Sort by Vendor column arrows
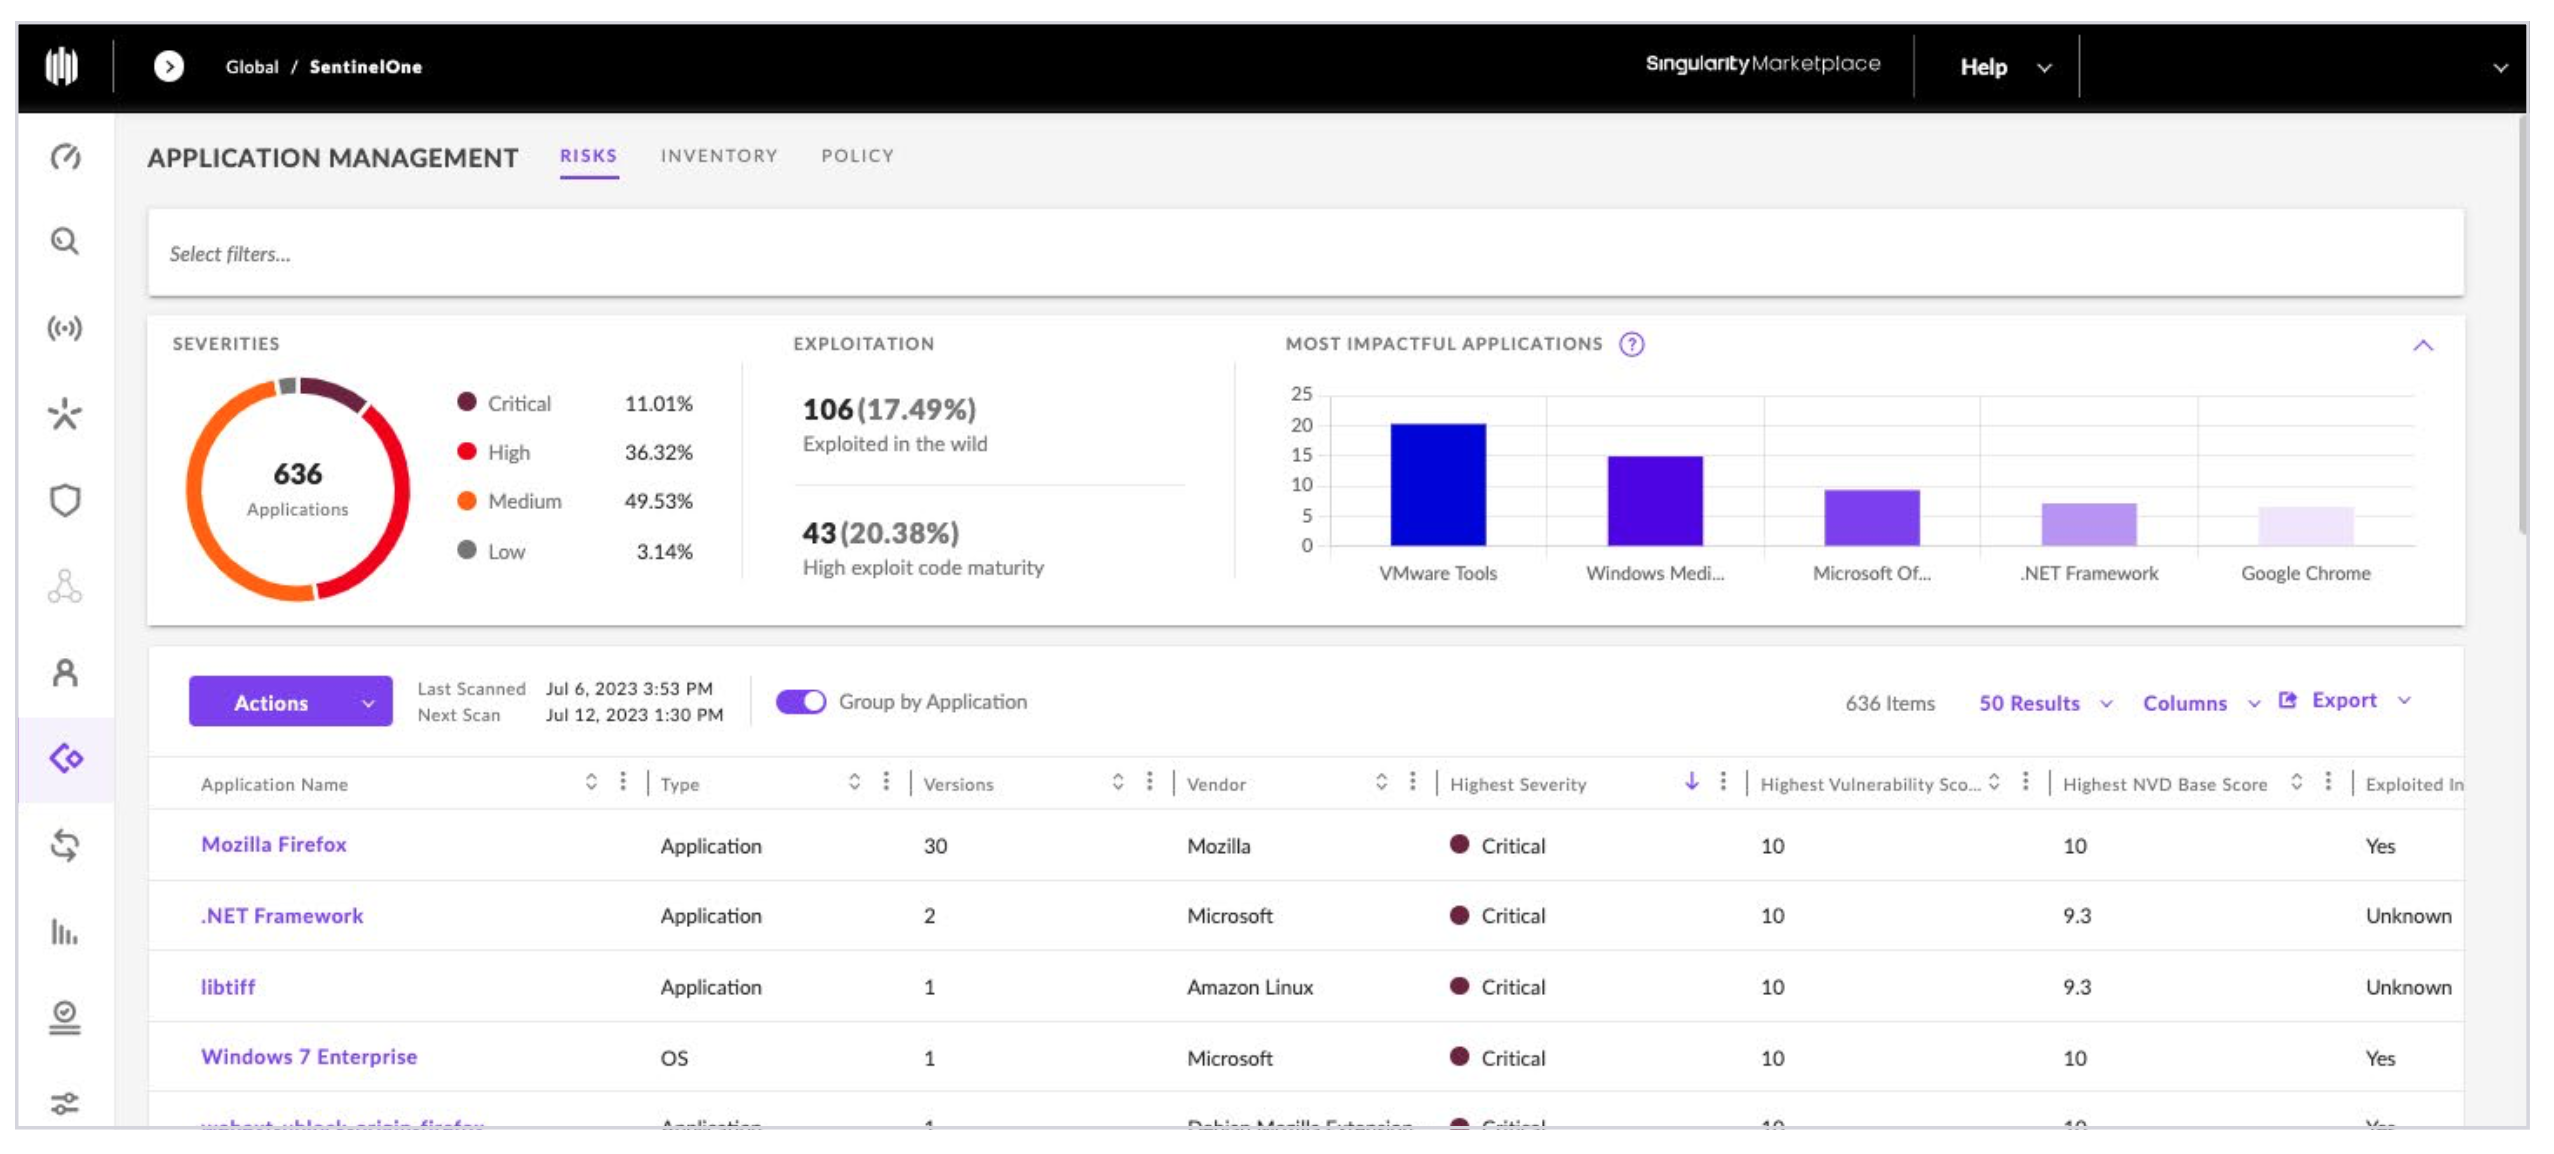2554x1154 pixels. tap(1381, 782)
